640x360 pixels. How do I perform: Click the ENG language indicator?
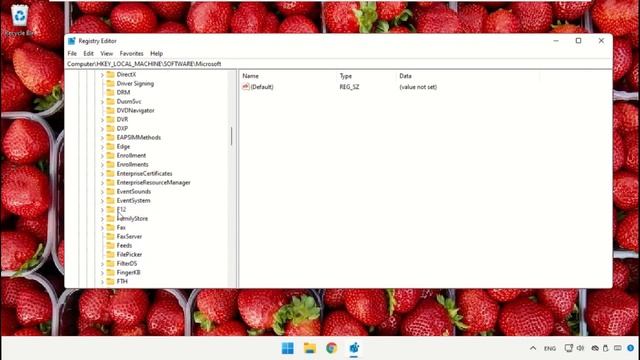tap(550, 349)
